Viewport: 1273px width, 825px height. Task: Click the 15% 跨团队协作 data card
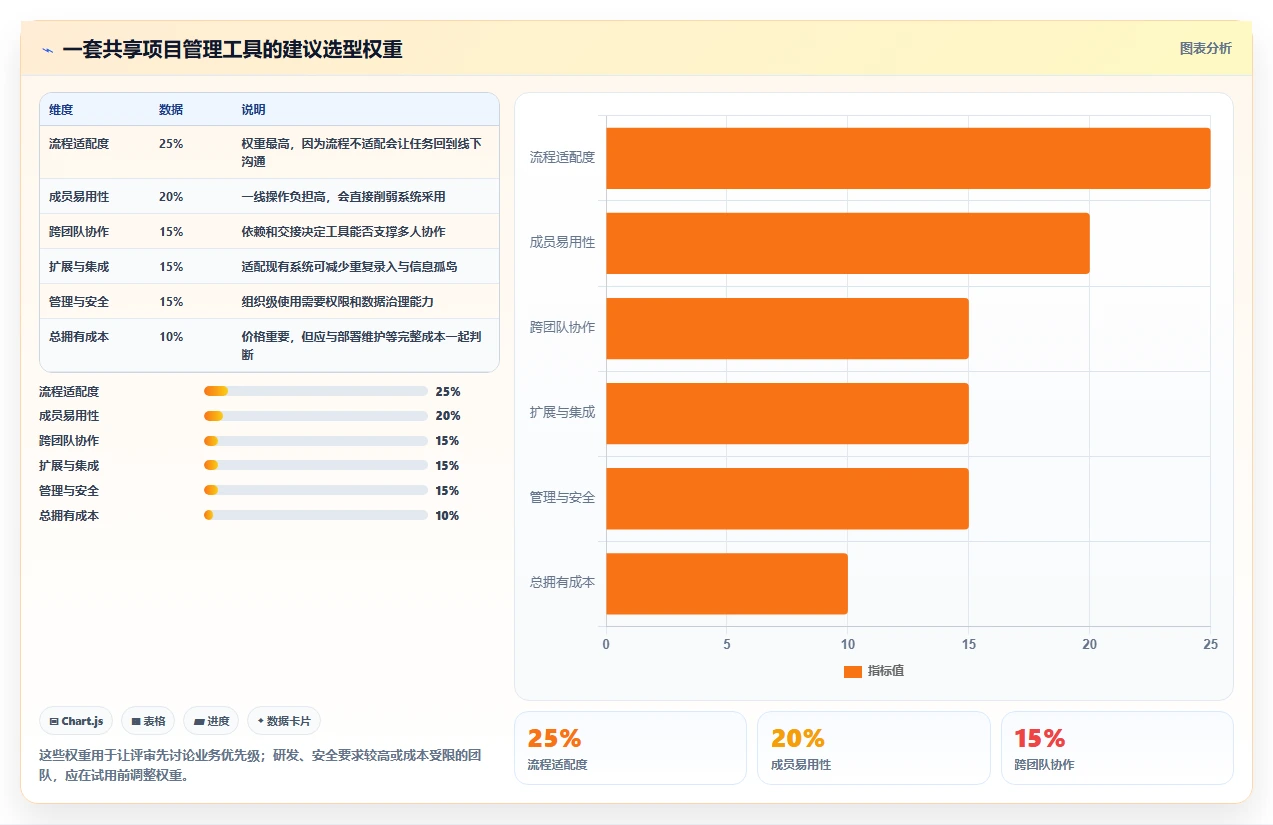pos(1117,748)
